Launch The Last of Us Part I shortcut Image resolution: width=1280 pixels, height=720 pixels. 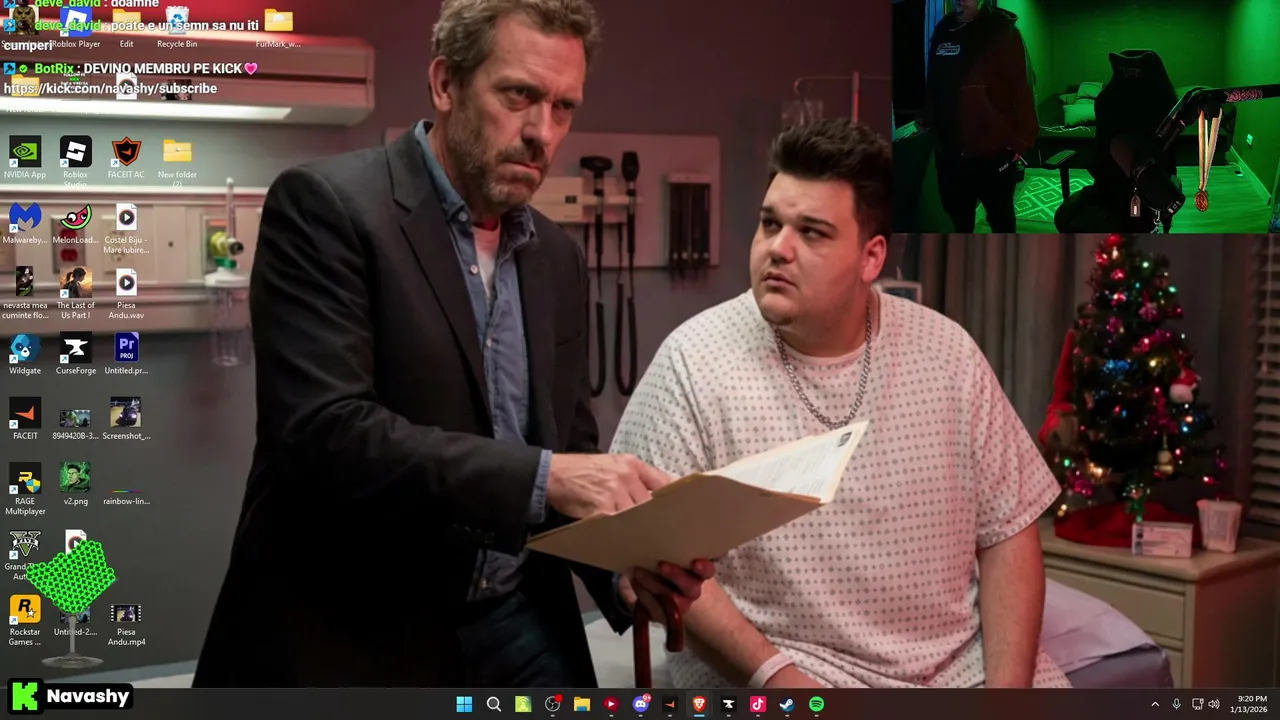[x=75, y=293]
